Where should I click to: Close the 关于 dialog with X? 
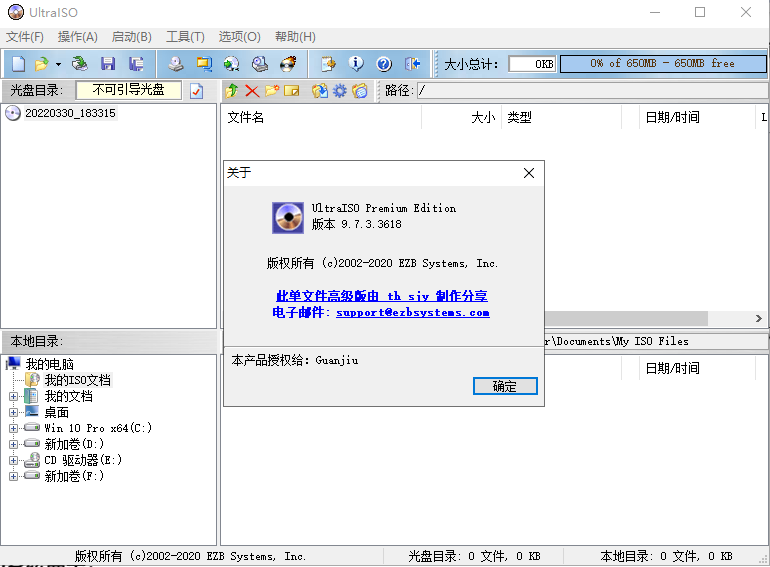(x=529, y=173)
